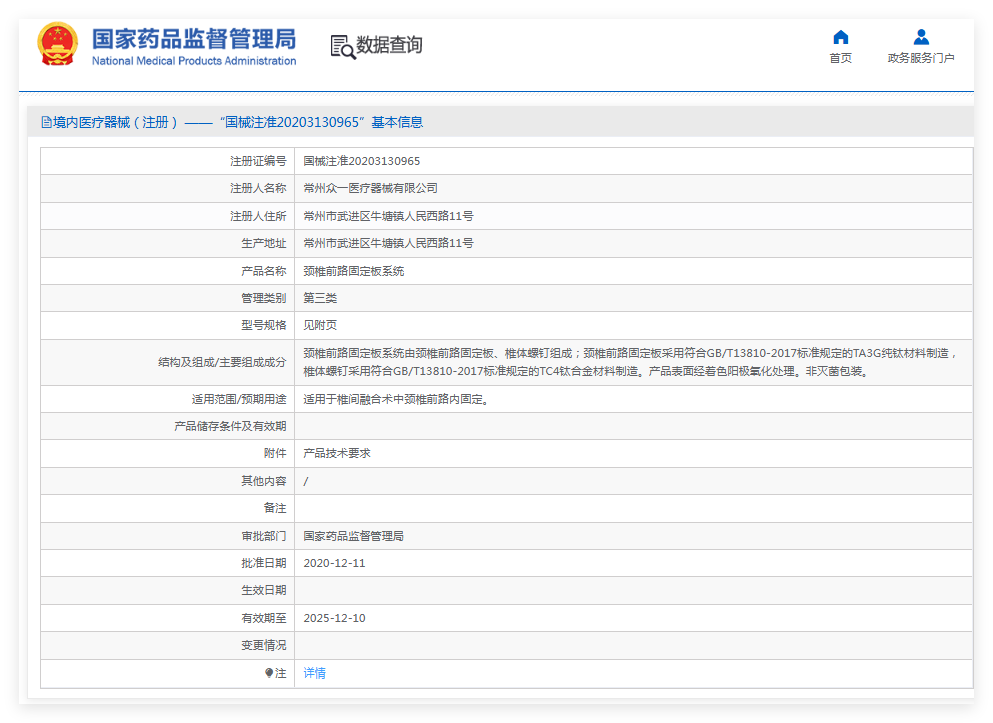The image size is (993, 723).
Task: Click the 数据查询 heading text
Action: (x=389, y=45)
